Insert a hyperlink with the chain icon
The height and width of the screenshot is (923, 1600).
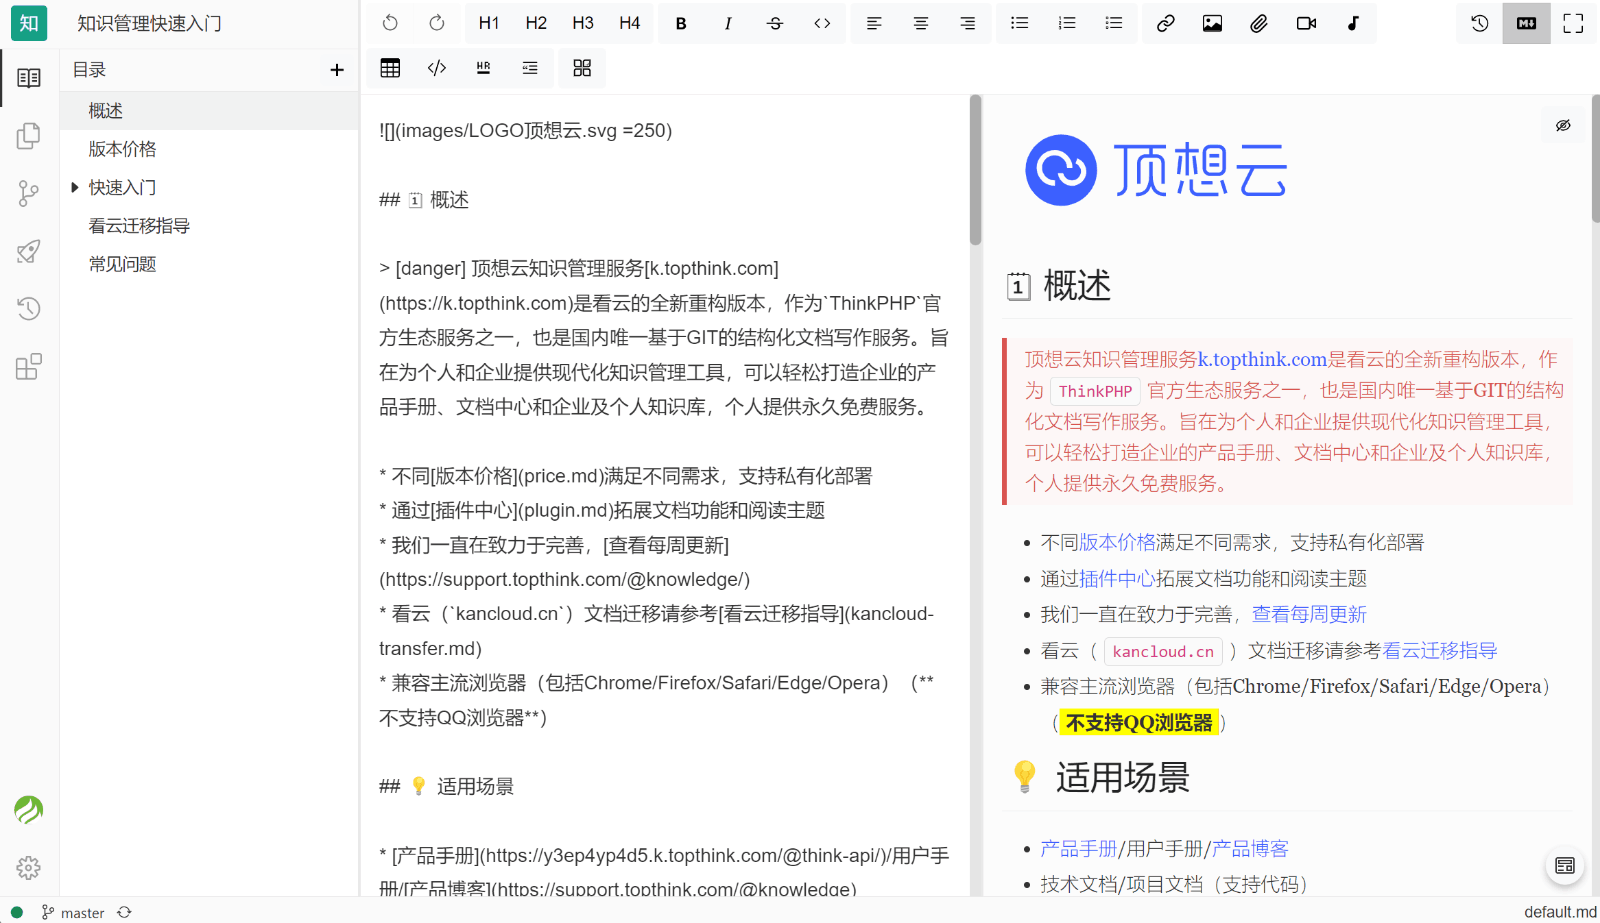[x=1165, y=22]
